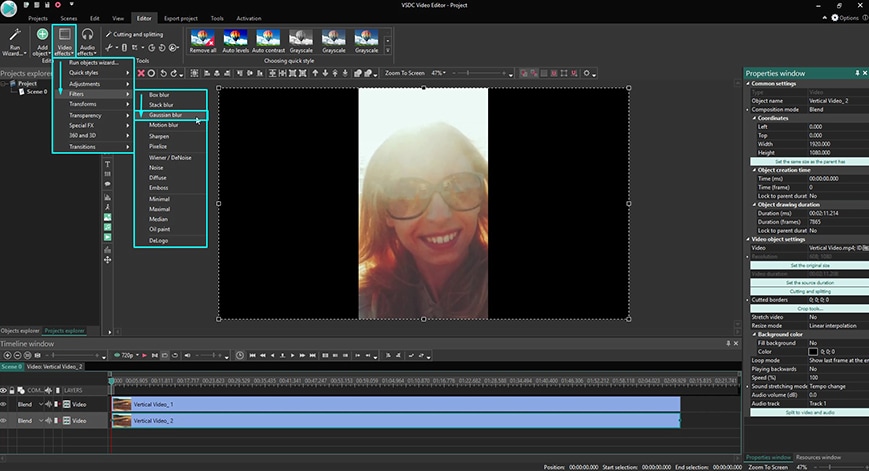Click the move tool crosshair icon
This screenshot has height=471, width=869.
[108, 259]
